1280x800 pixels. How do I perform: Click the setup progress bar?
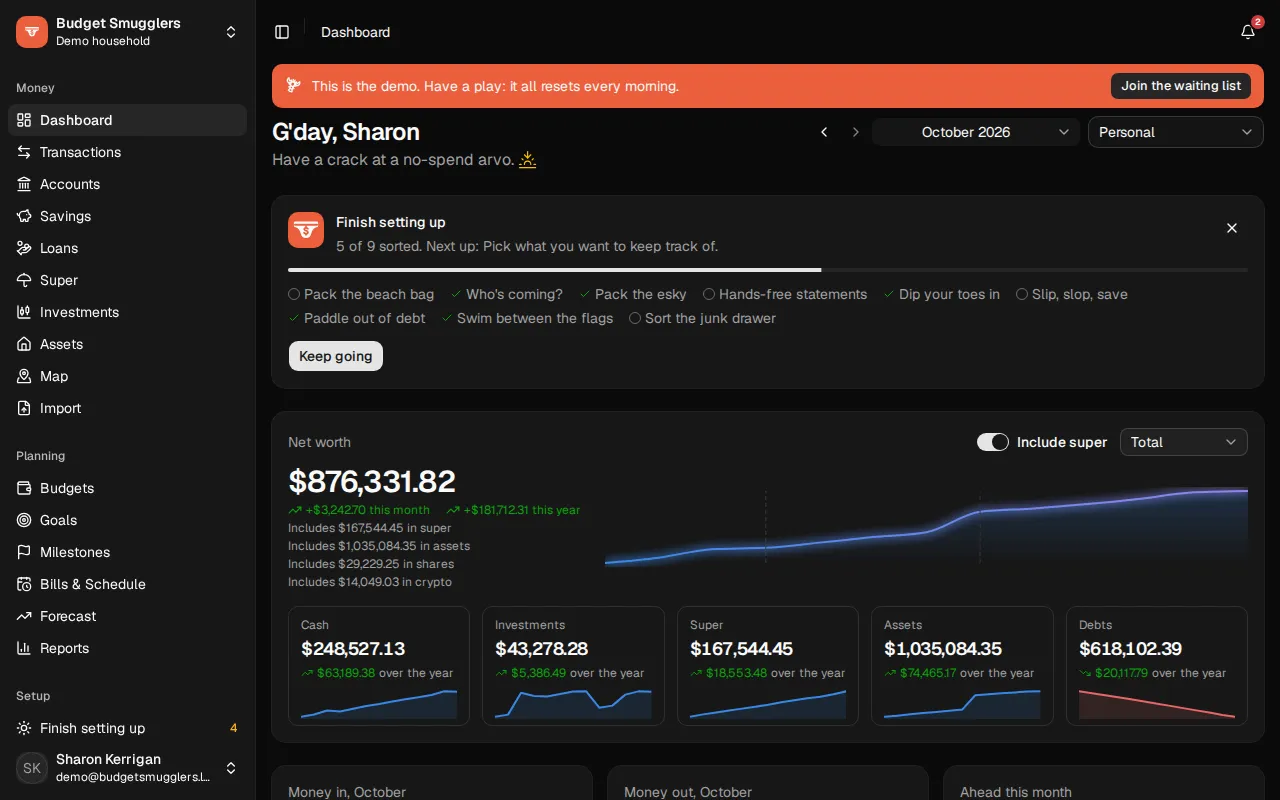[x=768, y=270]
